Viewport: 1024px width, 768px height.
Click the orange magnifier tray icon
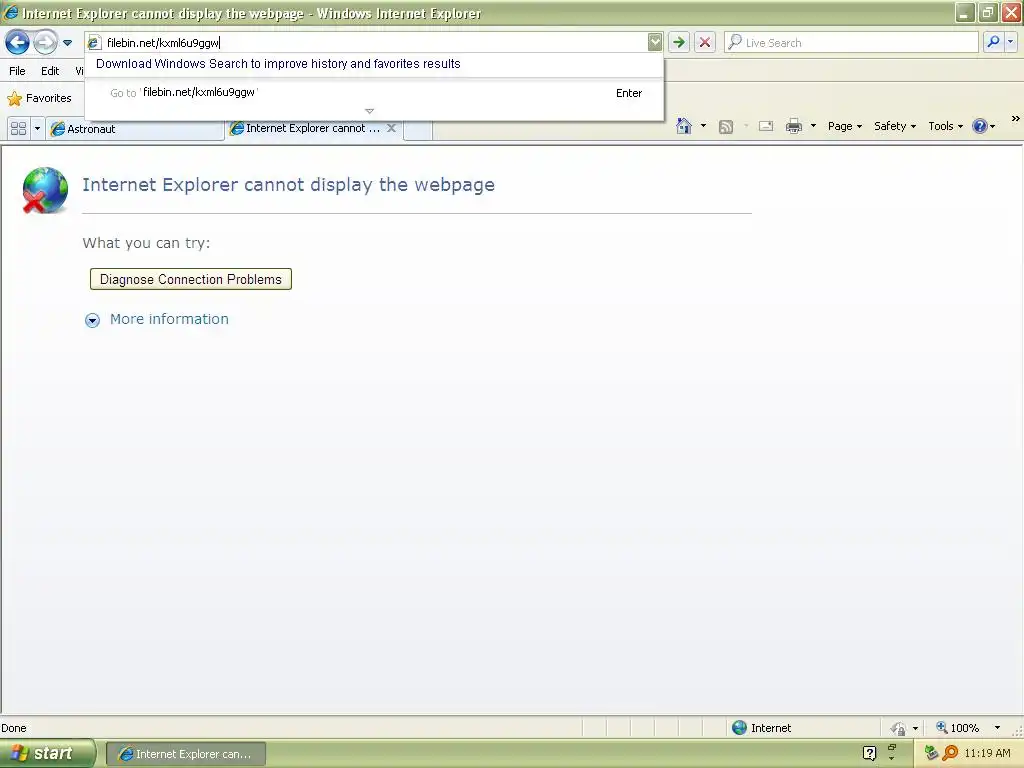pos(950,753)
